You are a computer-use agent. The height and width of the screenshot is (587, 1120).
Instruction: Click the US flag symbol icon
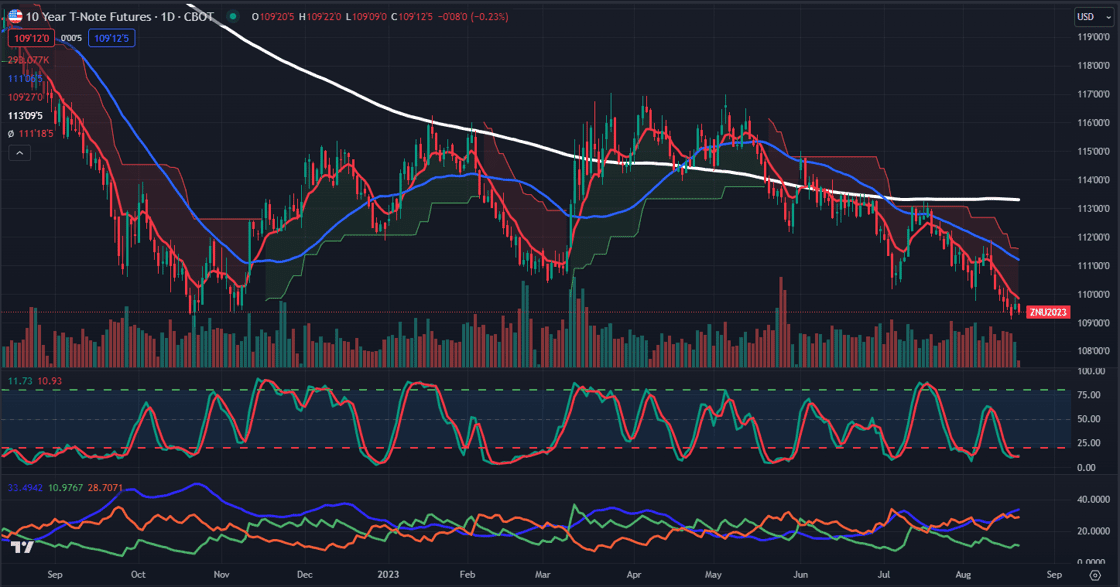click(x=15, y=16)
